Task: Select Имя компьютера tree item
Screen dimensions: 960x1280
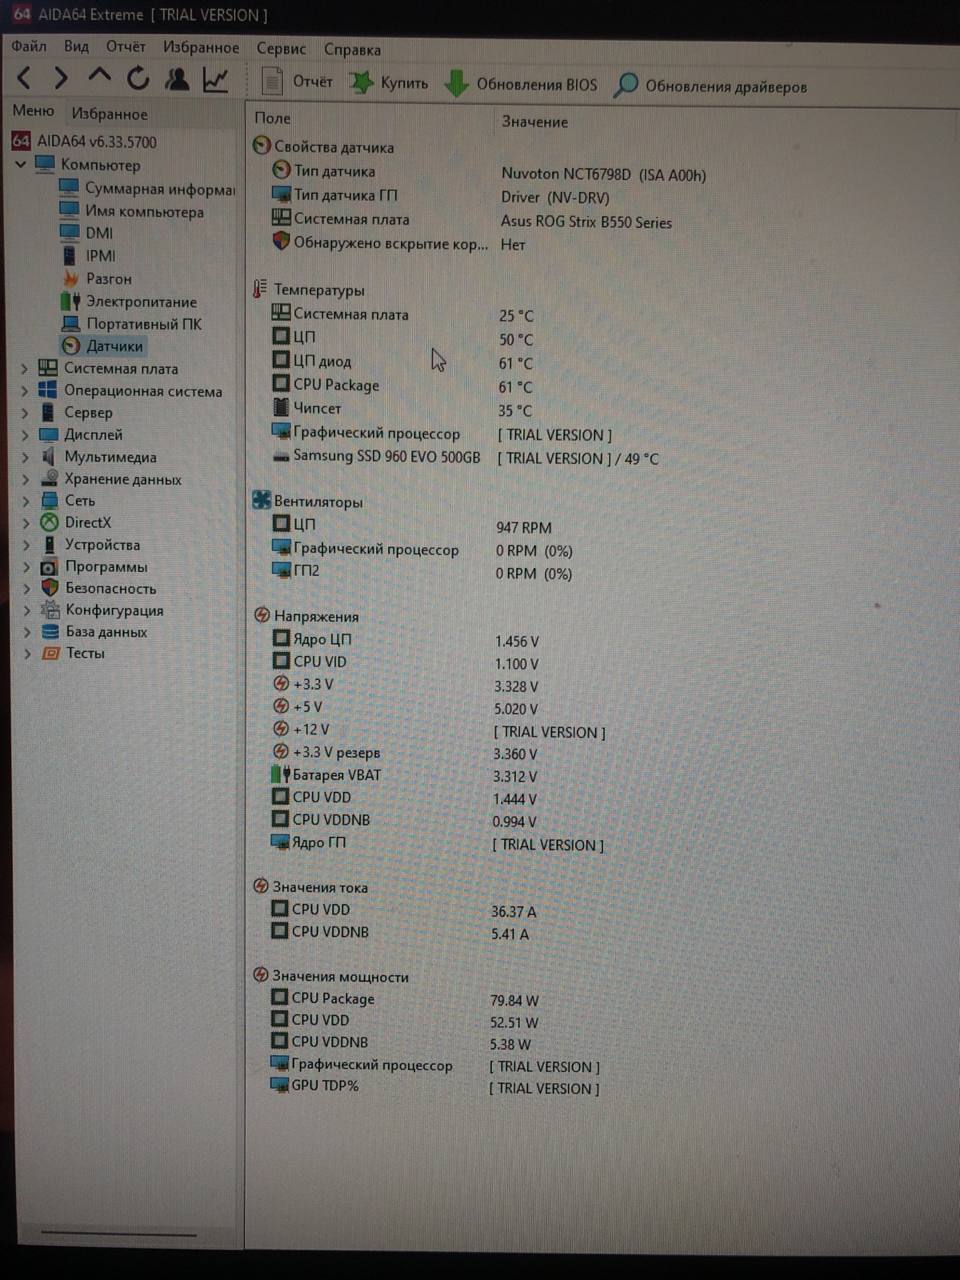Action: point(131,211)
